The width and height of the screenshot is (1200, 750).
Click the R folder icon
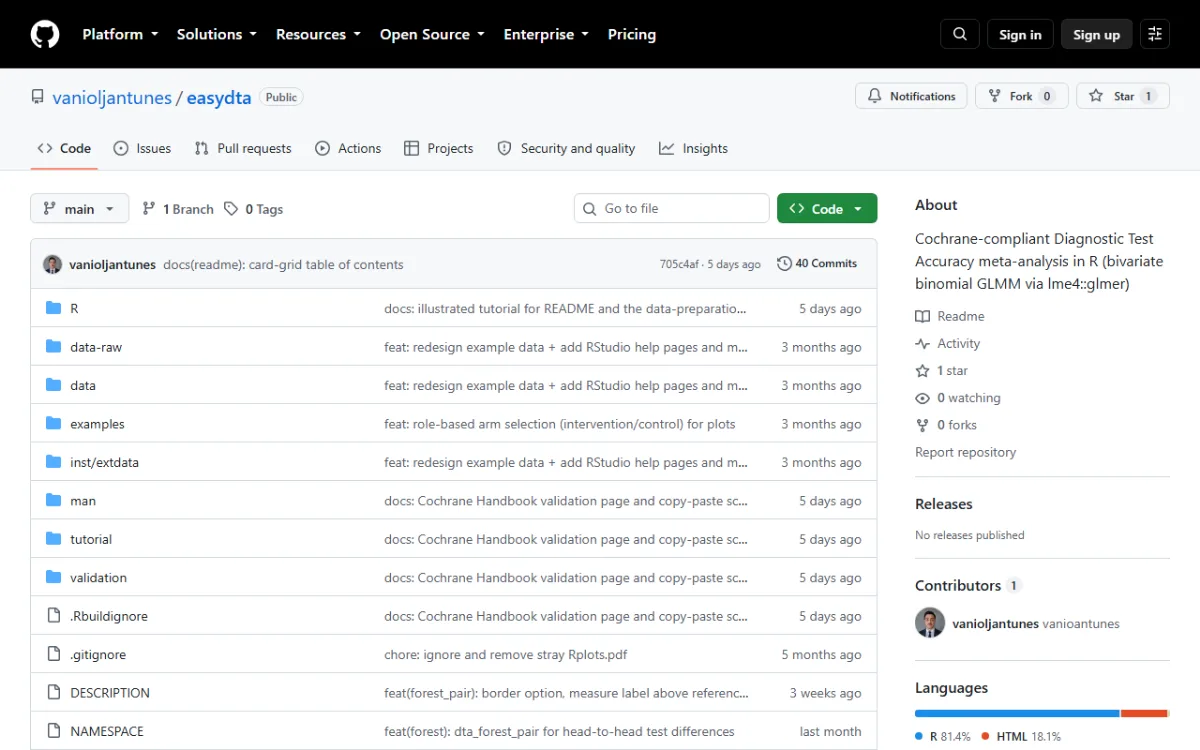tap(54, 308)
